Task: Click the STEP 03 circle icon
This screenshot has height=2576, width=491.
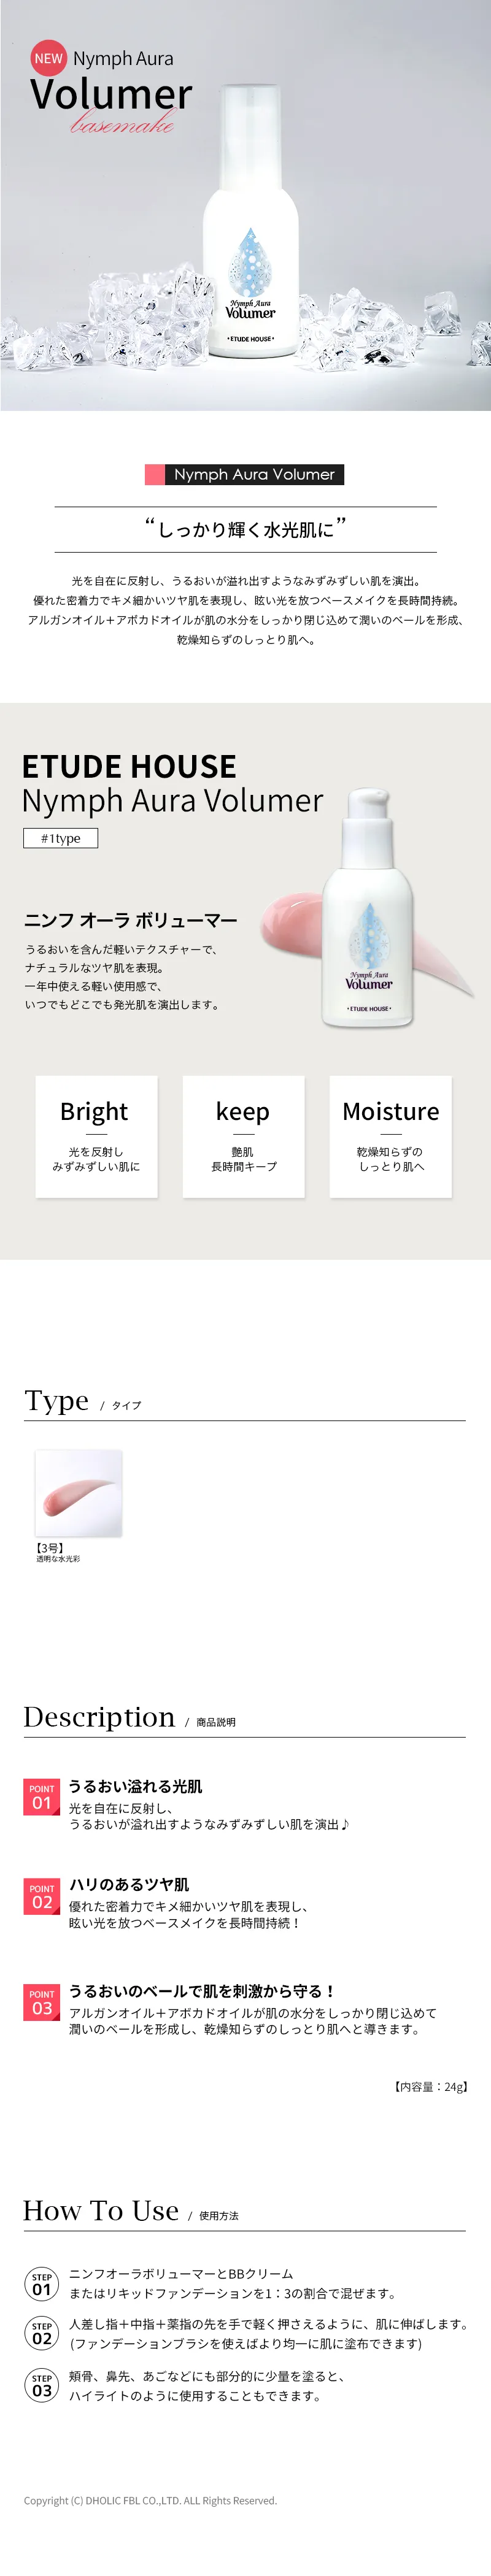Action: 42,2386
